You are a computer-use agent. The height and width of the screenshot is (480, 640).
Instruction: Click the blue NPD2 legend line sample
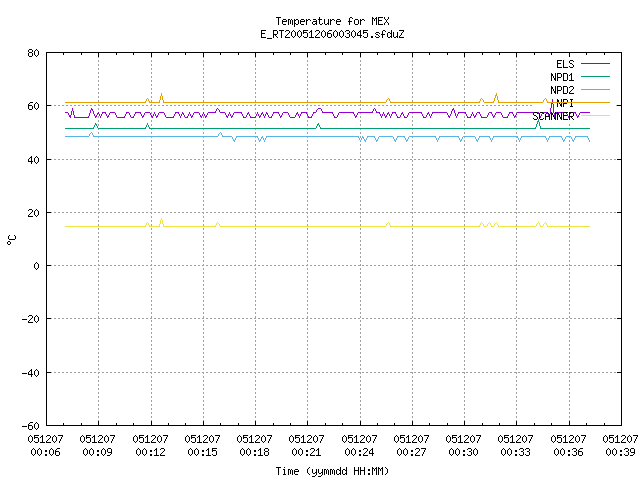click(595, 89)
